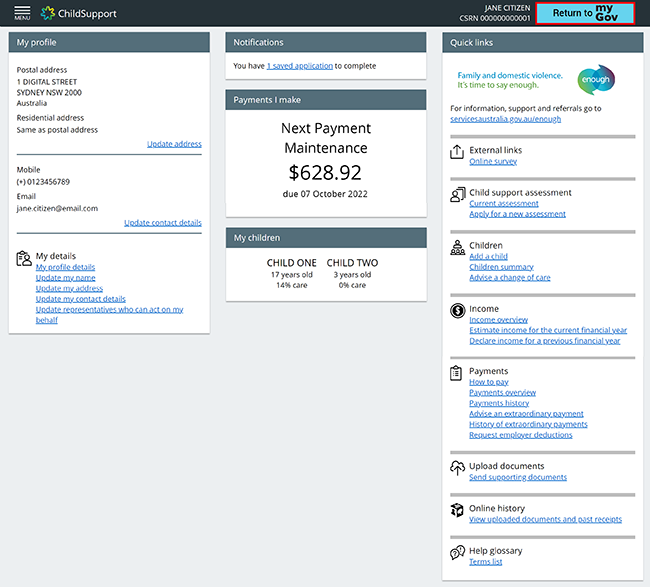The height and width of the screenshot is (587, 650).
Task: Select Add a child link
Action: click(x=488, y=257)
